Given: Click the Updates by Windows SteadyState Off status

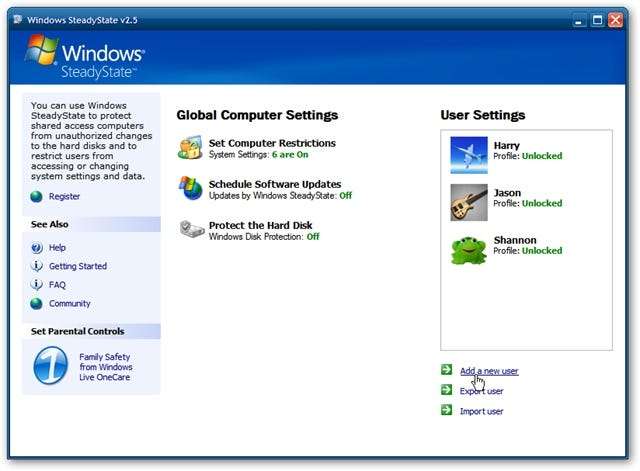Looking at the screenshot, I should tap(345, 196).
